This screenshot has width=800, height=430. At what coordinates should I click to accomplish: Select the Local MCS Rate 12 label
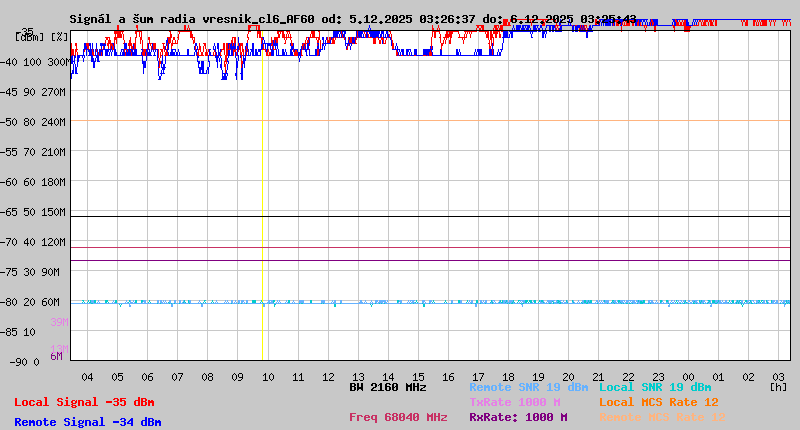(x=658, y=402)
